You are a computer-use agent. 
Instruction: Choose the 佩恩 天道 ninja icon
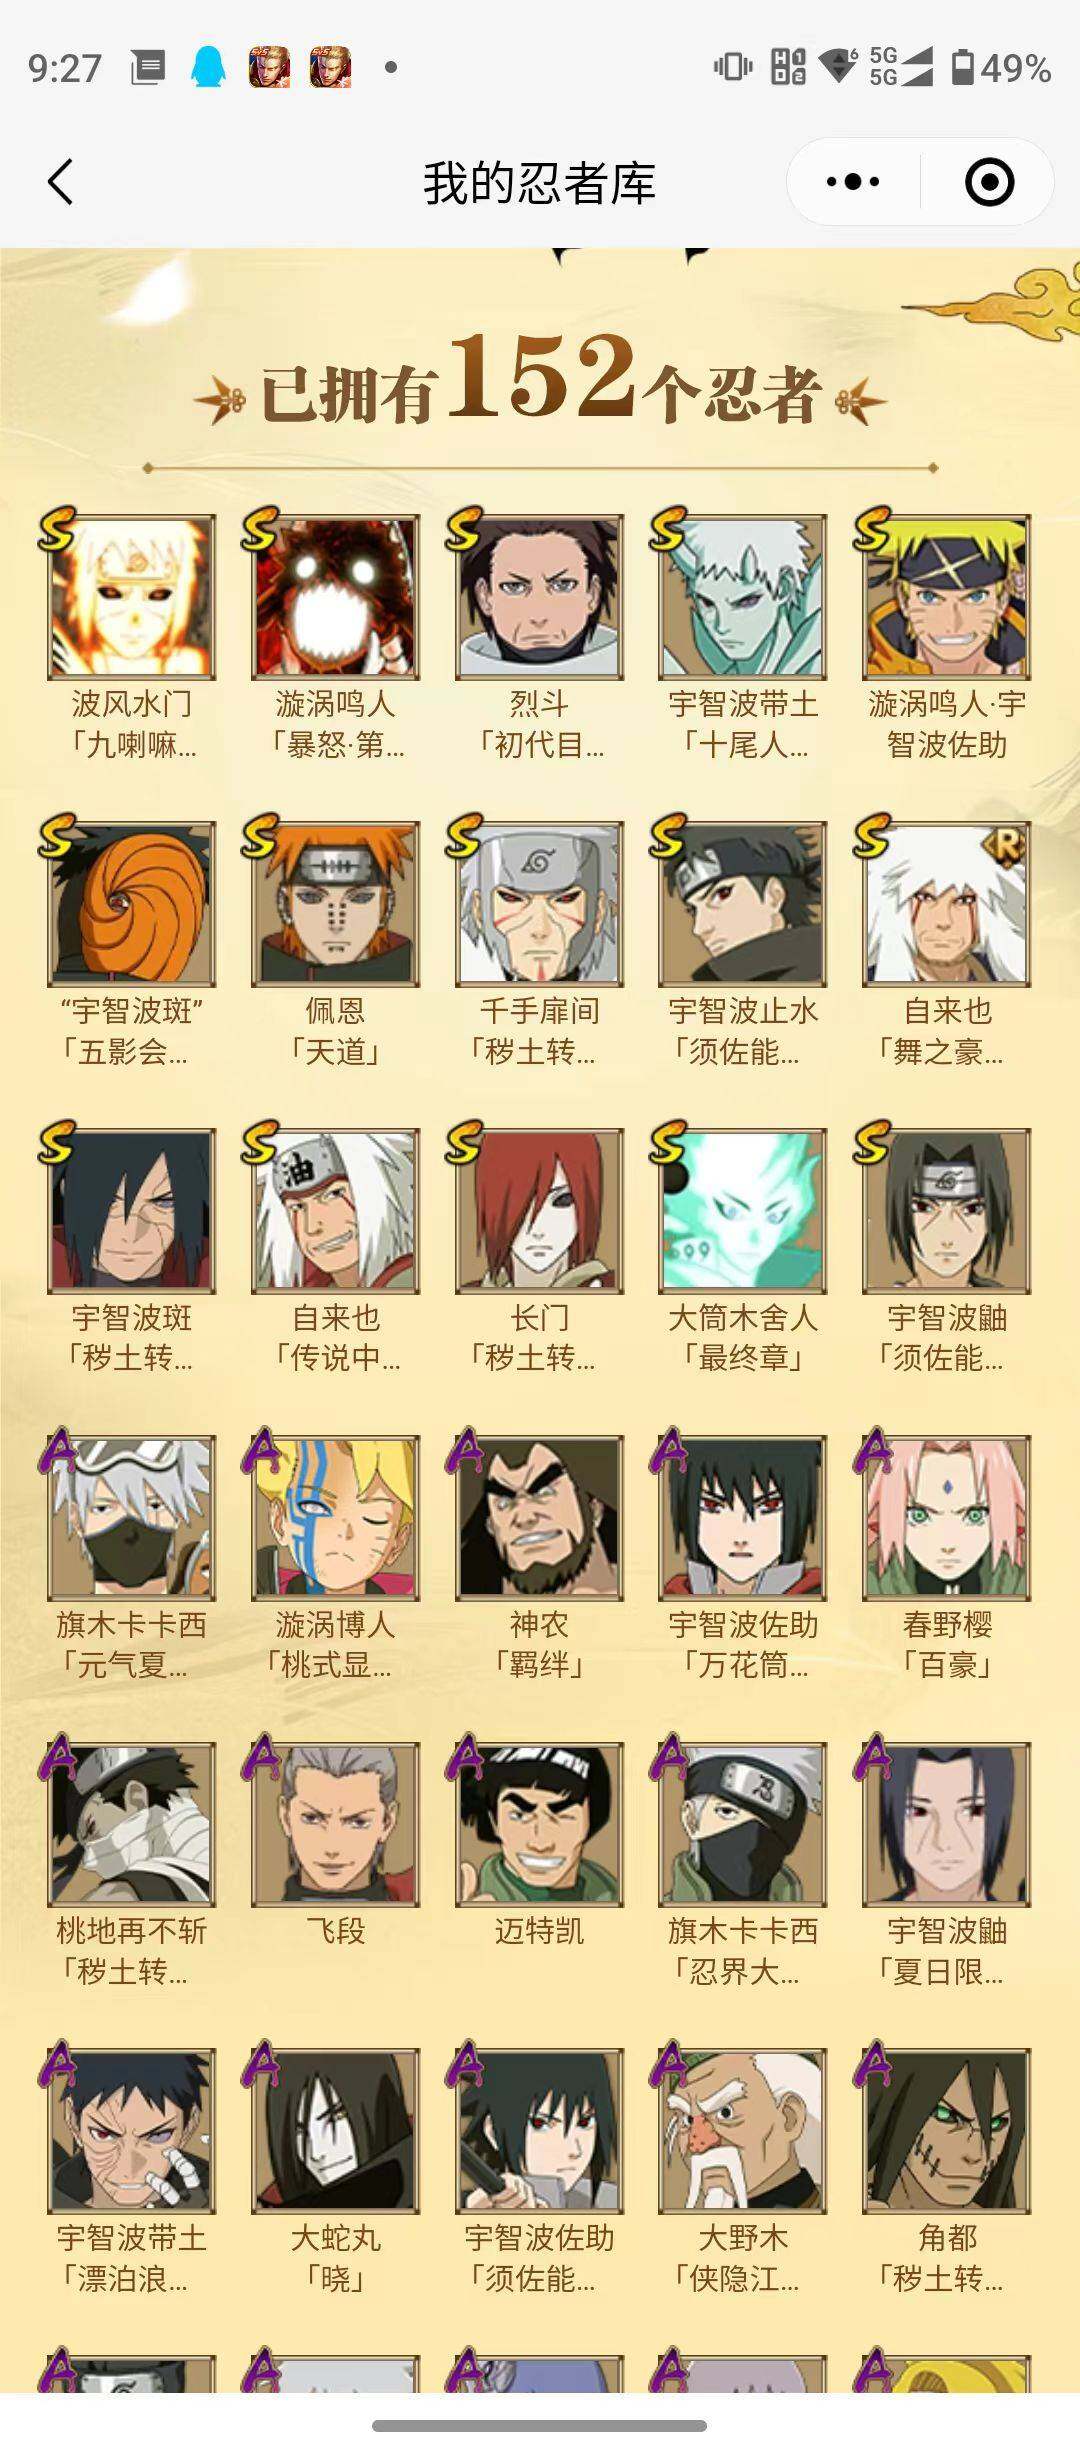335,904
